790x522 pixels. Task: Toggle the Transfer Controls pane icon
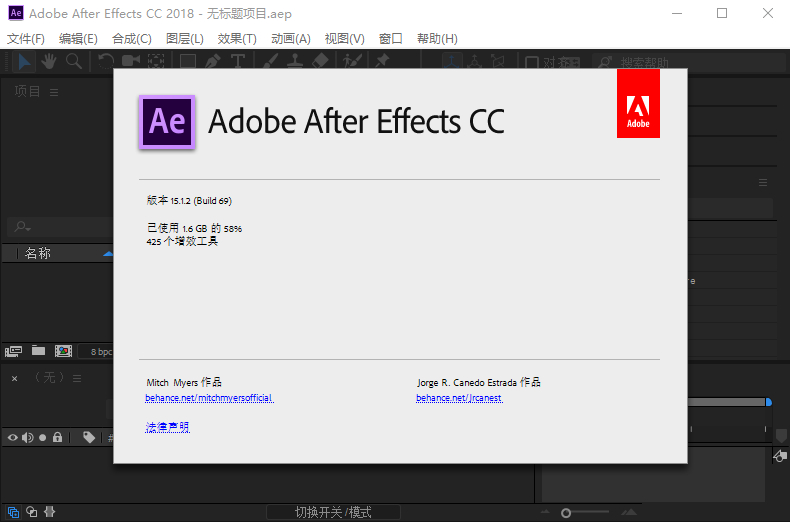tap(31, 512)
